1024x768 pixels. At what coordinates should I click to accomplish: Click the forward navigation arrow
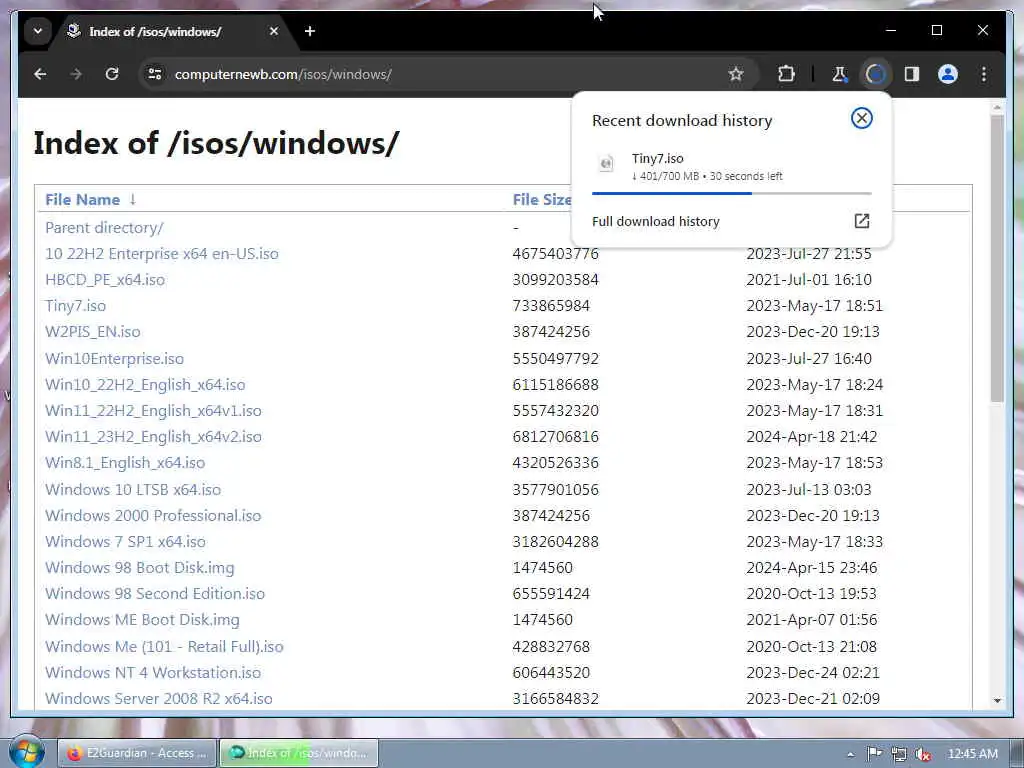76,74
